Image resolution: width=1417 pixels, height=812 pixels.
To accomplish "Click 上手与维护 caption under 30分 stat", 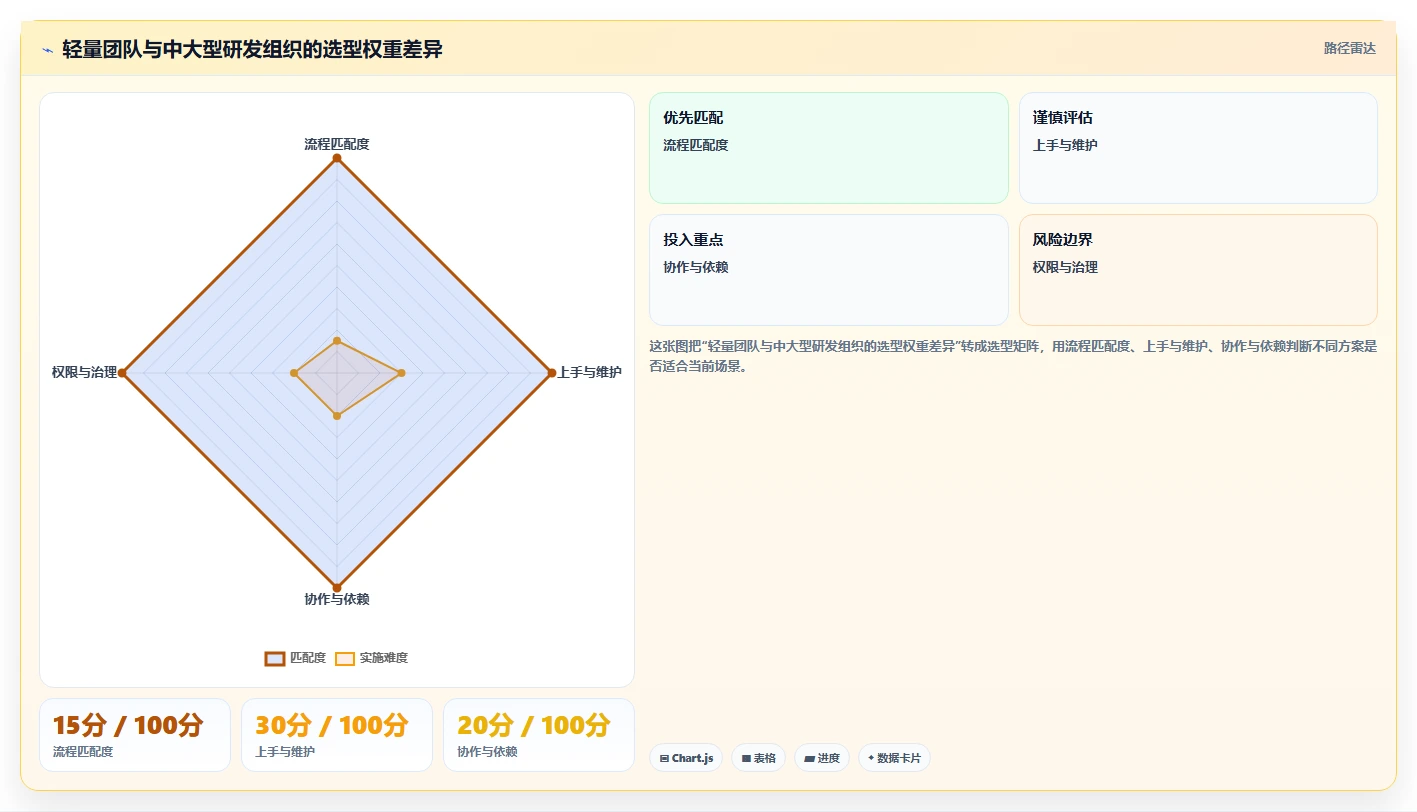I will pyautogui.click(x=285, y=752).
